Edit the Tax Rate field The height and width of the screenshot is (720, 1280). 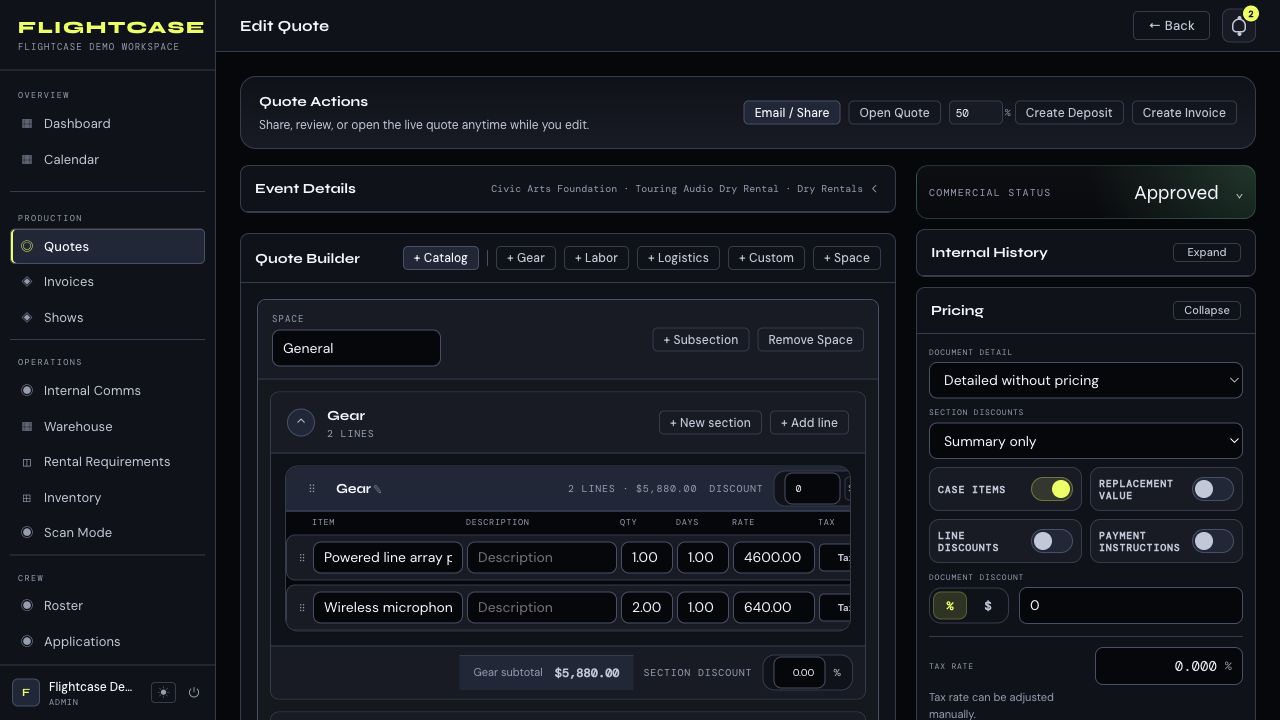point(1169,666)
